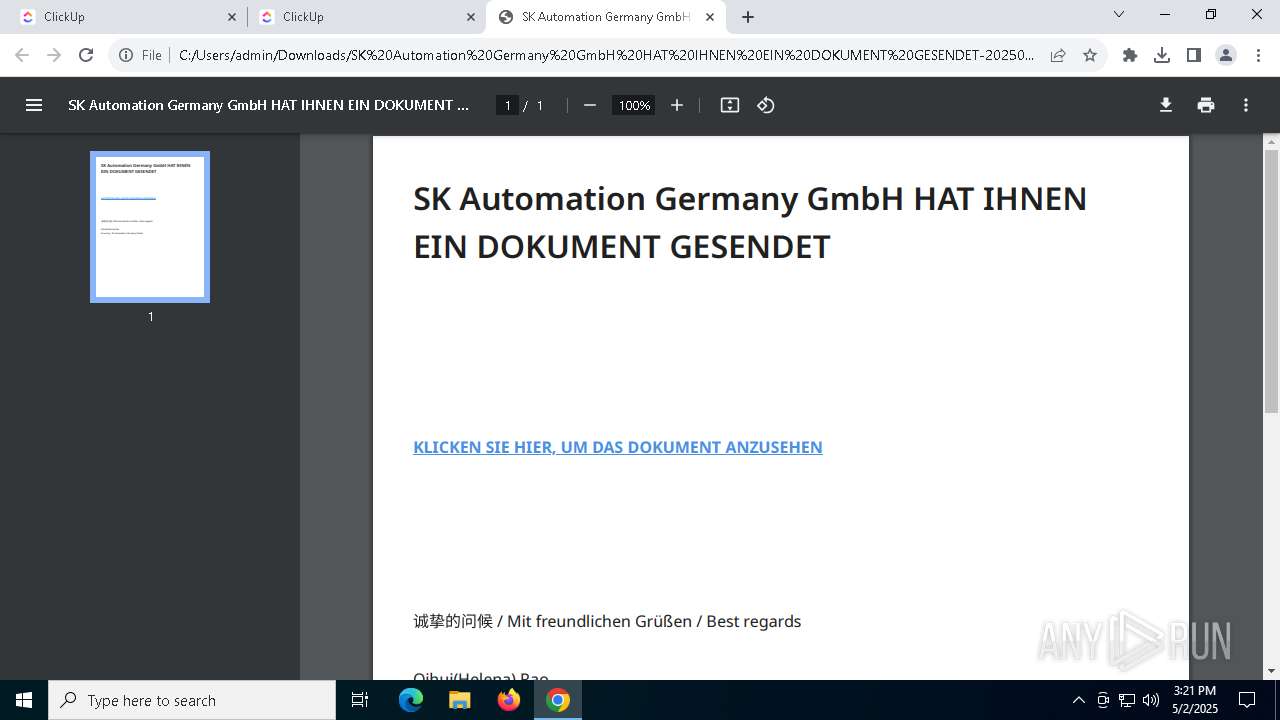Open Task View on the taskbar

pyautogui.click(x=360, y=700)
